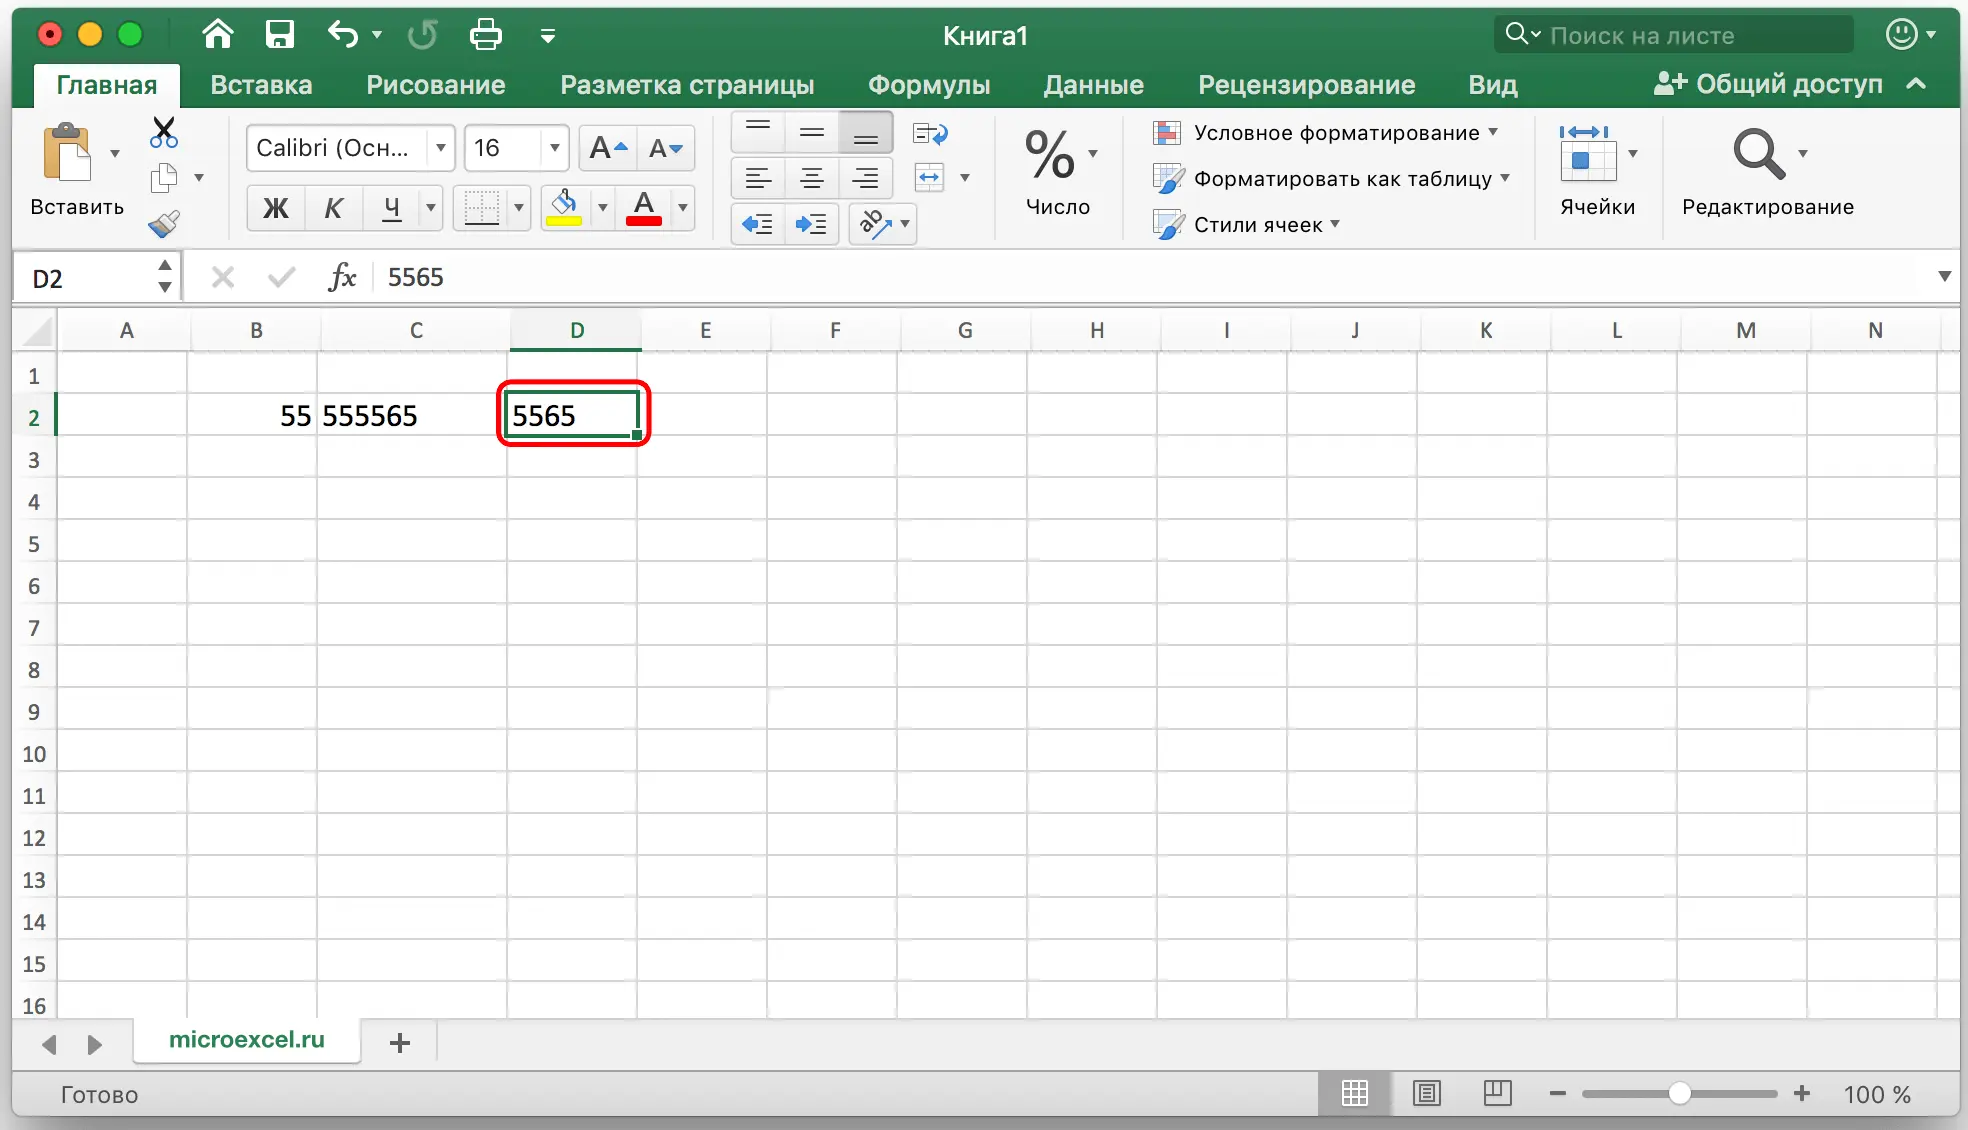Confirm entry with checkmark icon
The image size is (1968, 1130).
(282, 277)
